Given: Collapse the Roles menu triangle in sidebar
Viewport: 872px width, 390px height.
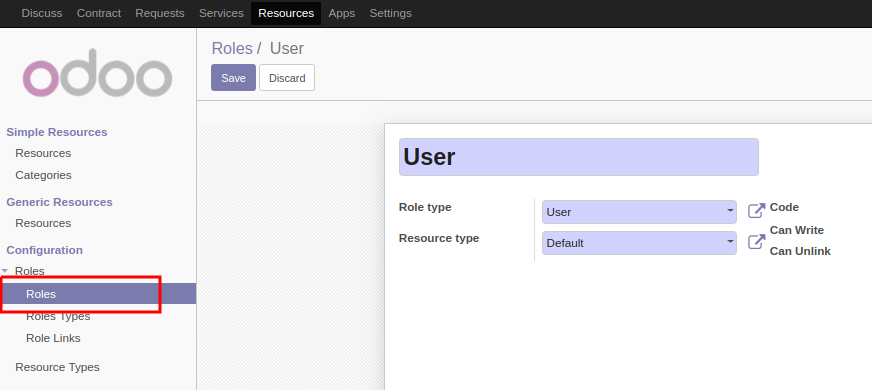Looking at the screenshot, I should click(x=5, y=271).
